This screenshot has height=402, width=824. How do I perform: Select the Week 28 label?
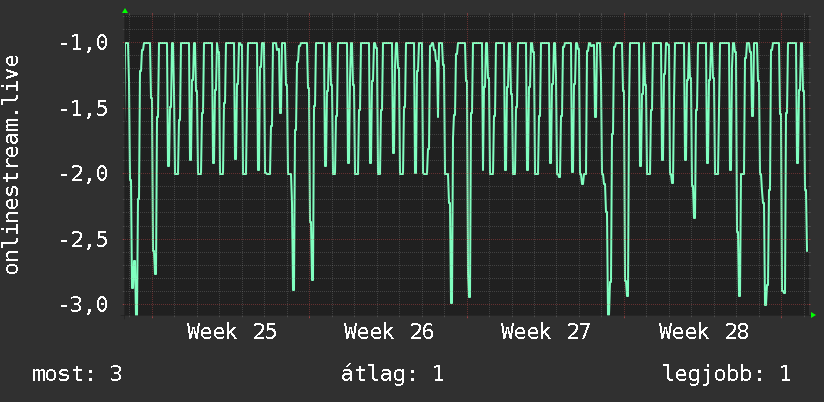(x=704, y=332)
